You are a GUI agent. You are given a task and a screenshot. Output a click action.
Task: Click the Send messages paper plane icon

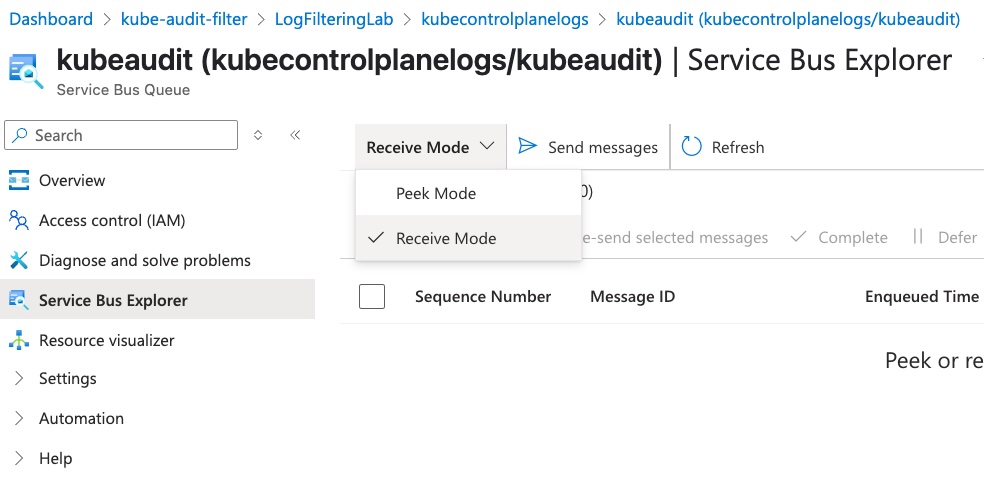coord(528,147)
